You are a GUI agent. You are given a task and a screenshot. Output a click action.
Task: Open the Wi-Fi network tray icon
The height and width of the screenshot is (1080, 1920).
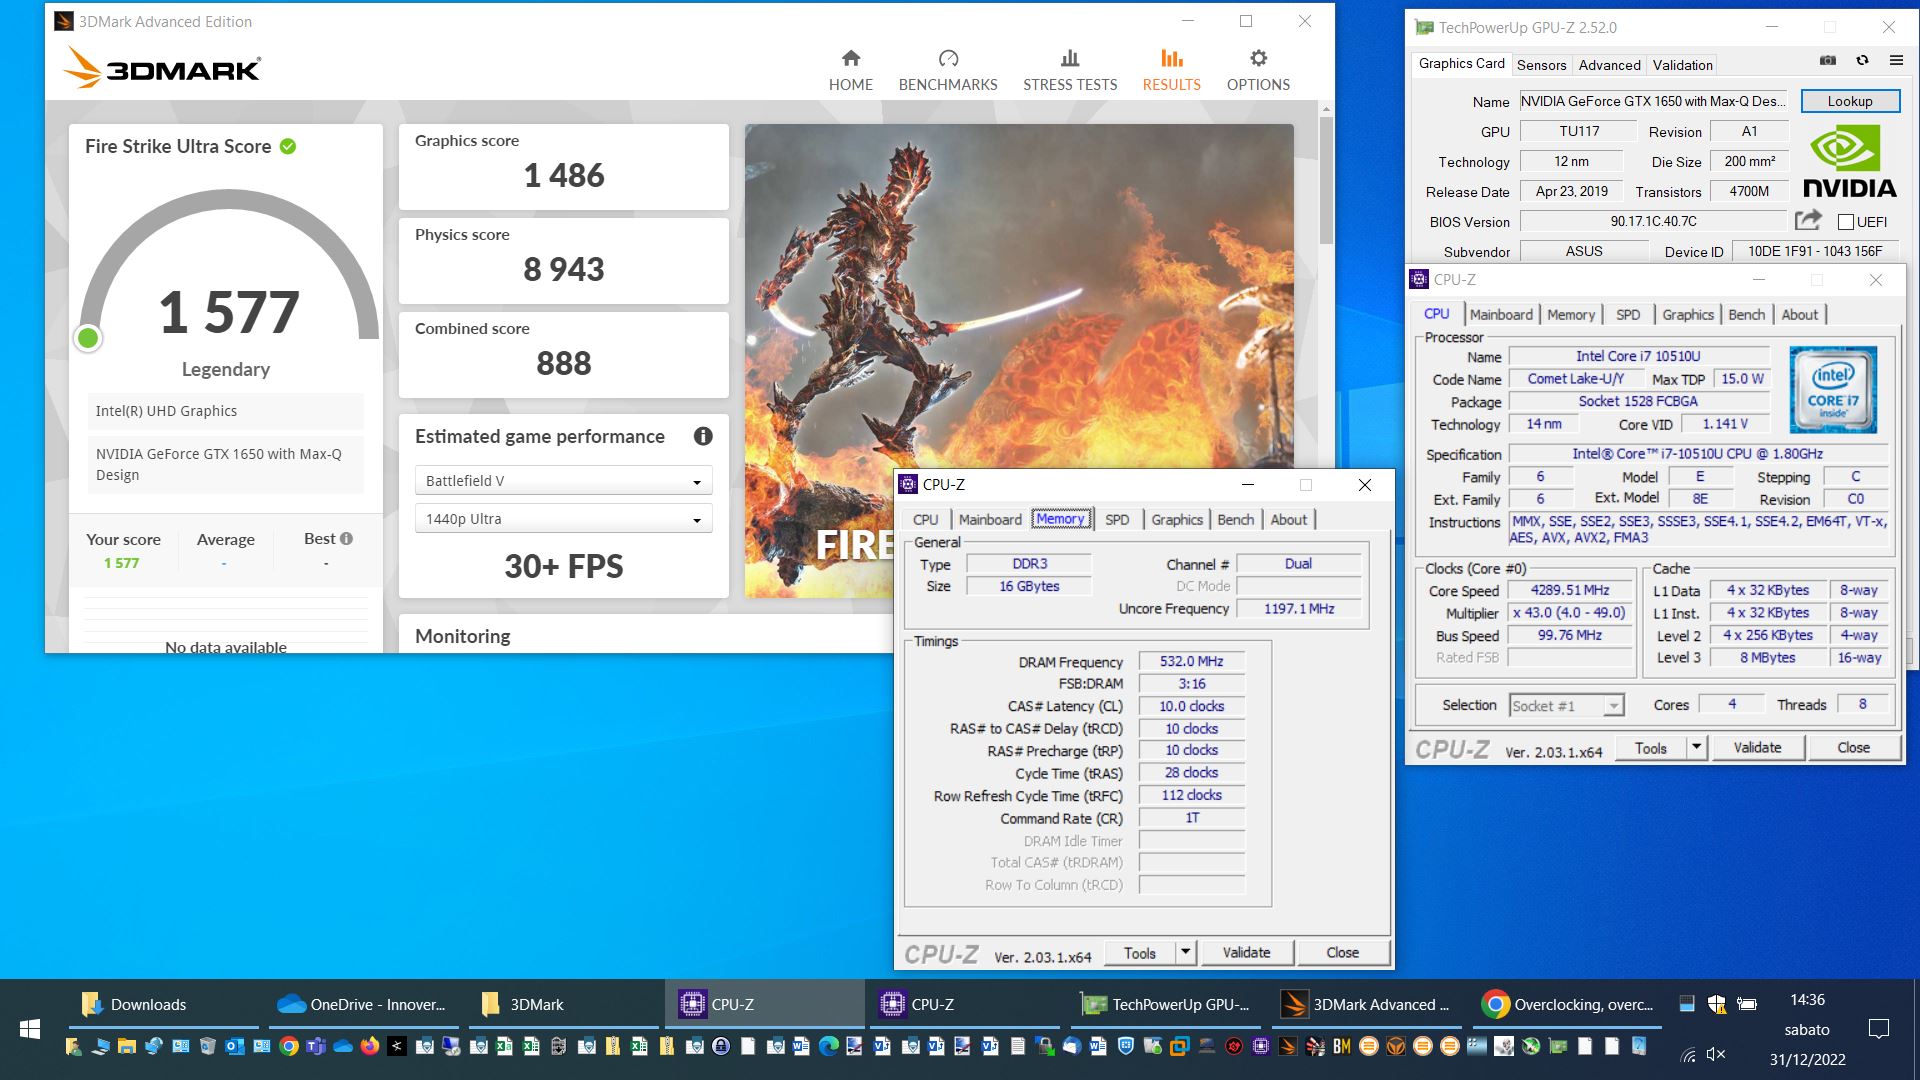click(1688, 1054)
